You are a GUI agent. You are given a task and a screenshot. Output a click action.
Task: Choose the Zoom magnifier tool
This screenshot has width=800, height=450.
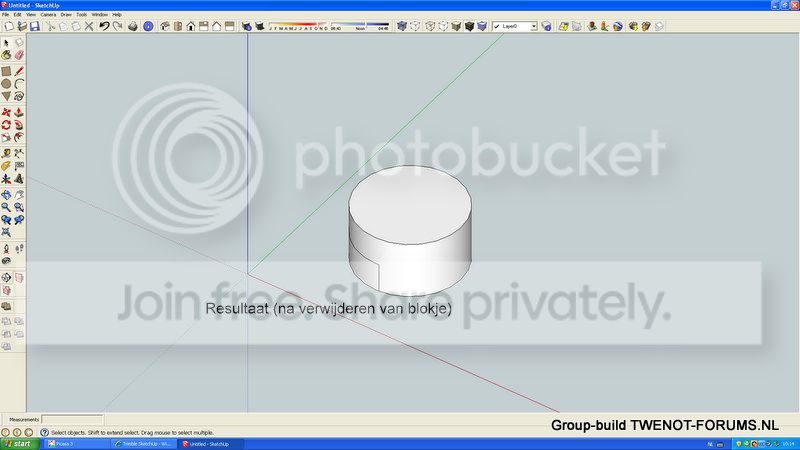coord(6,207)
